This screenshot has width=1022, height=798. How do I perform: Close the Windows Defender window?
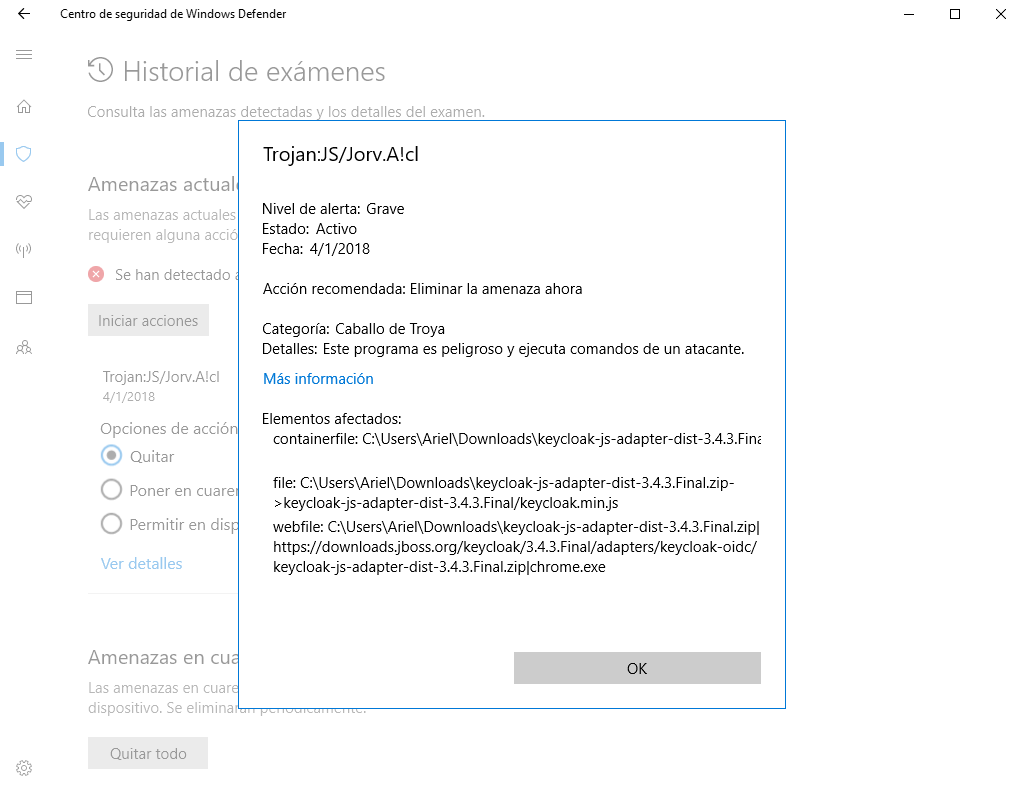click(x=1000, y=14)
